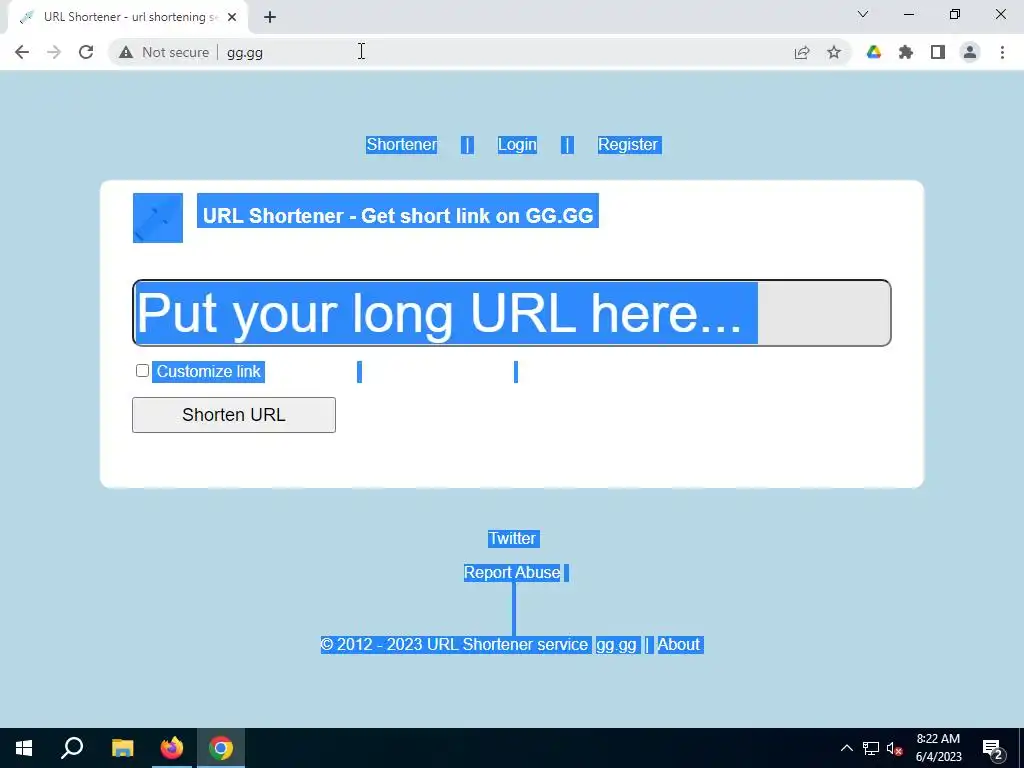Show hidden system tray icons
This screenshot has height=768, width=1024.
[846, 748]
